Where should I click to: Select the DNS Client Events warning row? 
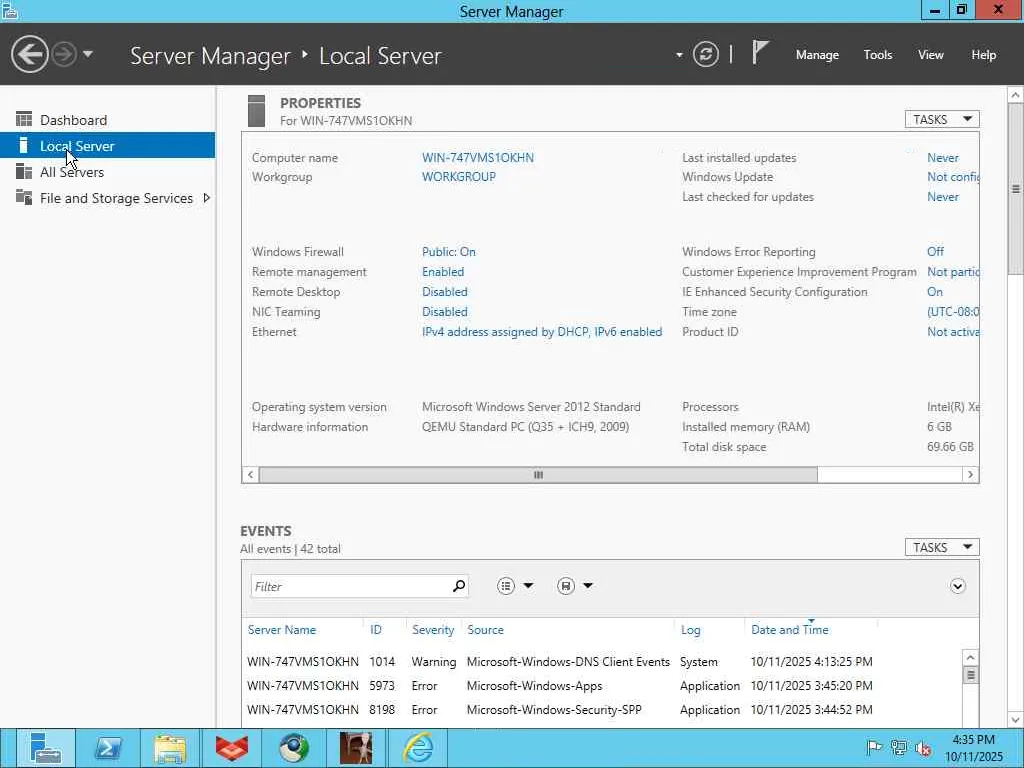[x=601, y=662]
